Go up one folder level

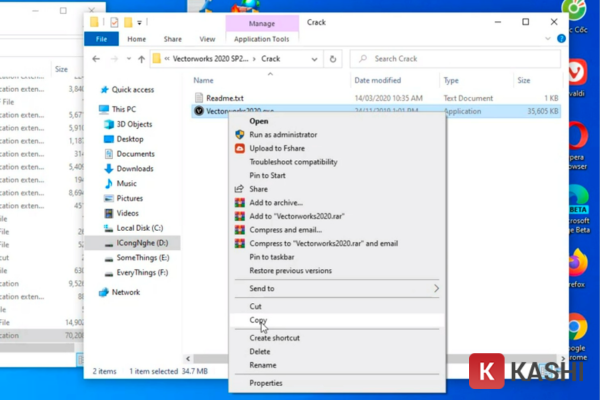pyautogui.click(x=142, y=59)
